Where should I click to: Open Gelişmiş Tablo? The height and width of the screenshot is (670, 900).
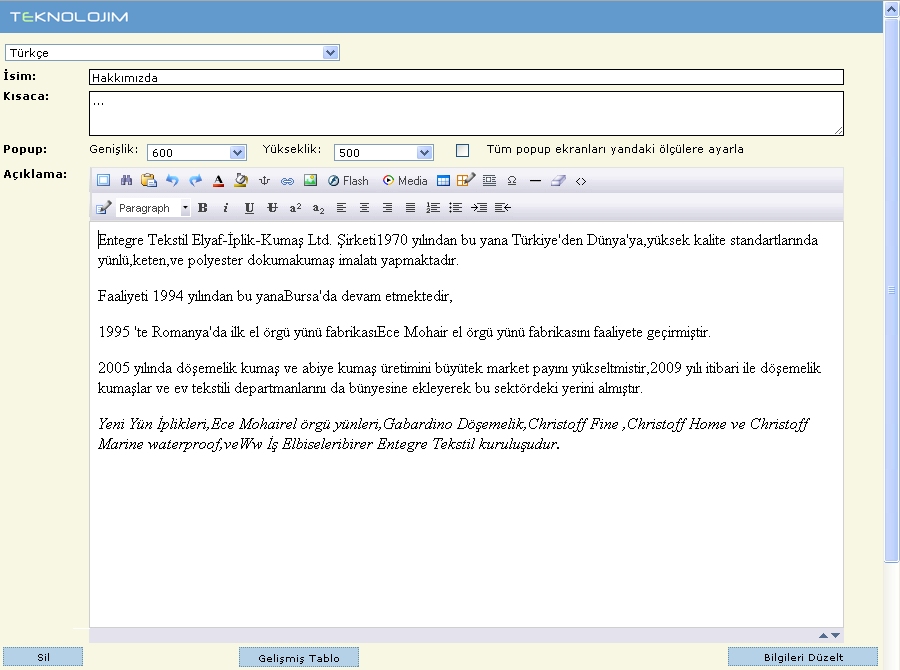(299, 658)
